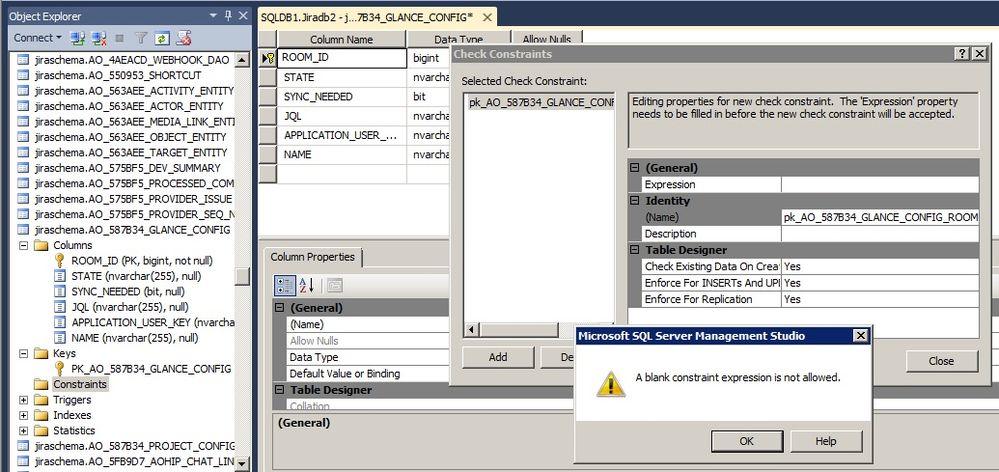999x472 pixels.
Task: Expand the Statistics folder node
Action: point(24,431)
